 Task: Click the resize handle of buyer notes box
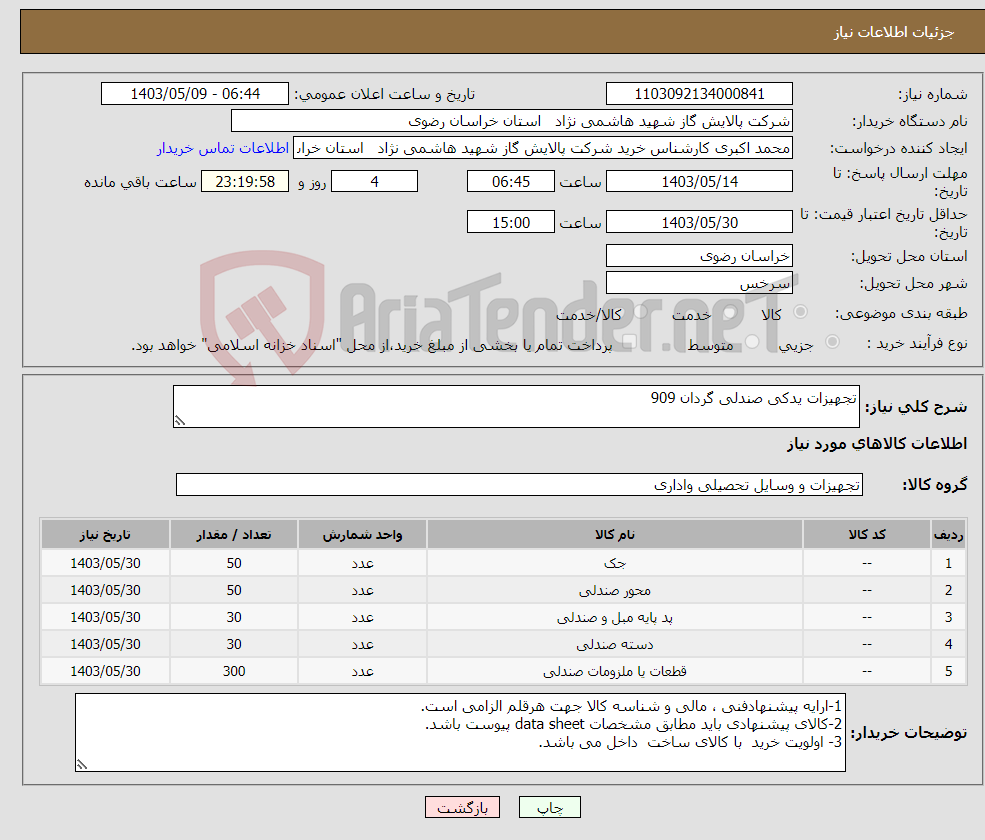[82, 765]
